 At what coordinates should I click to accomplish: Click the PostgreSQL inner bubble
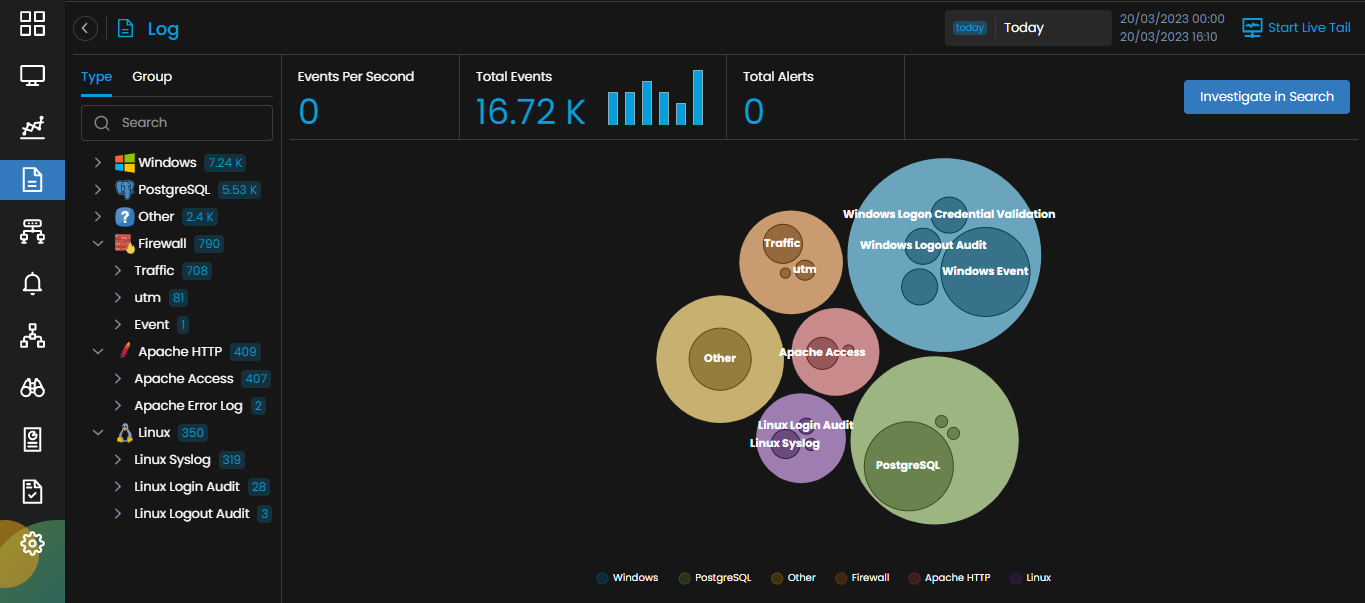click(909, 466)
